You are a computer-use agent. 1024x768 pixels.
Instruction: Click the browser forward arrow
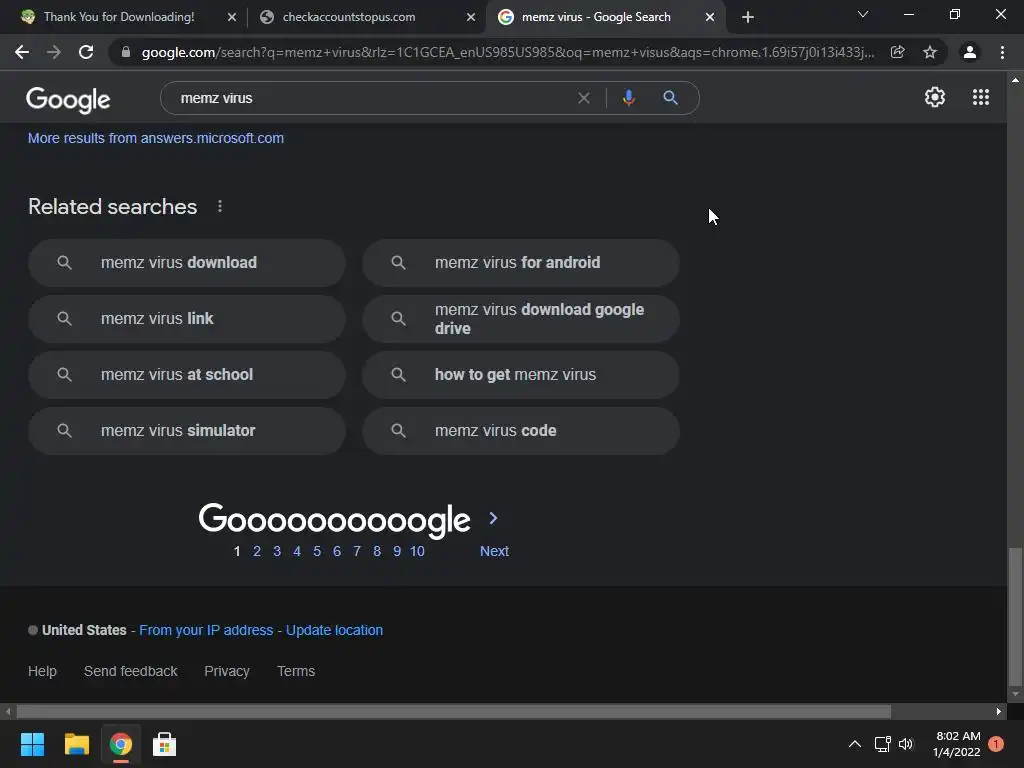click(x=54, y=52)
